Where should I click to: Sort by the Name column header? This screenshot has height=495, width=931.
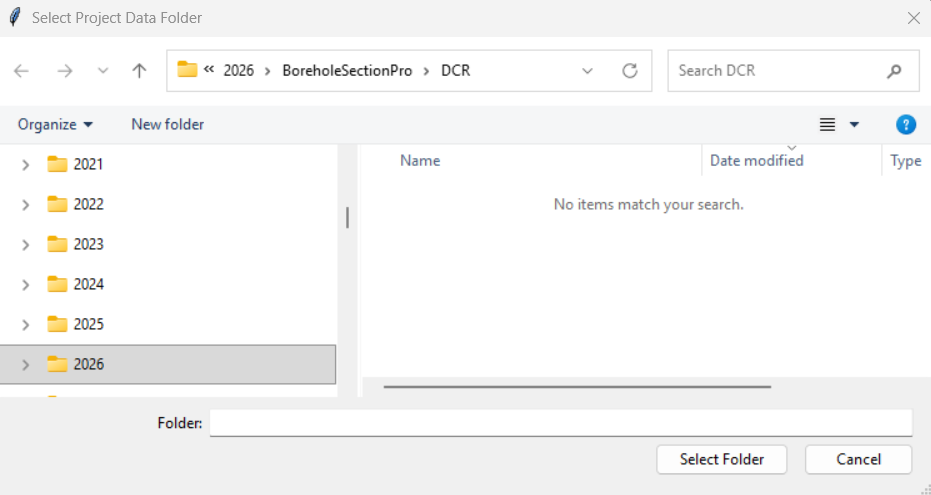click(420, 161)
